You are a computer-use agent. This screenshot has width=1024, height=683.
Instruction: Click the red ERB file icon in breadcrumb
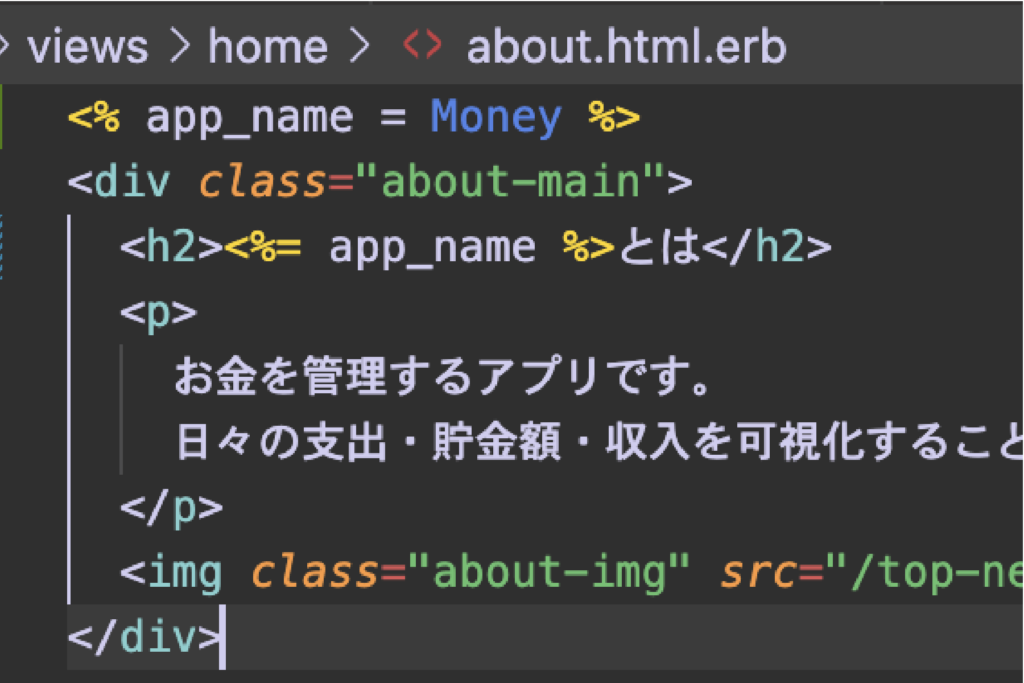pyautogui.click(x=421, y=46)
